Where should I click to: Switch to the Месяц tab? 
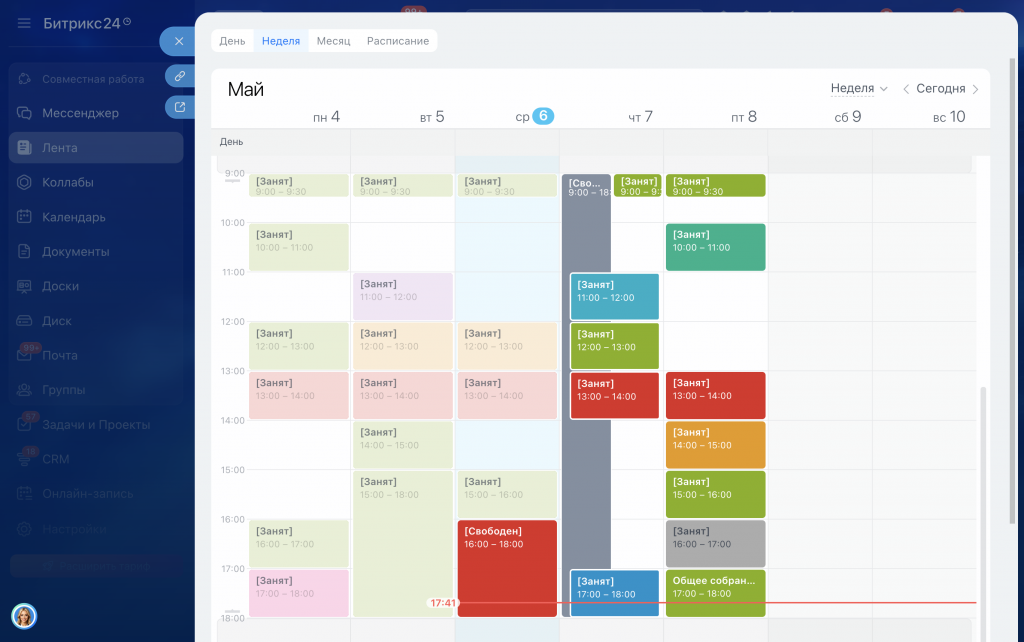tap(333, 40)
